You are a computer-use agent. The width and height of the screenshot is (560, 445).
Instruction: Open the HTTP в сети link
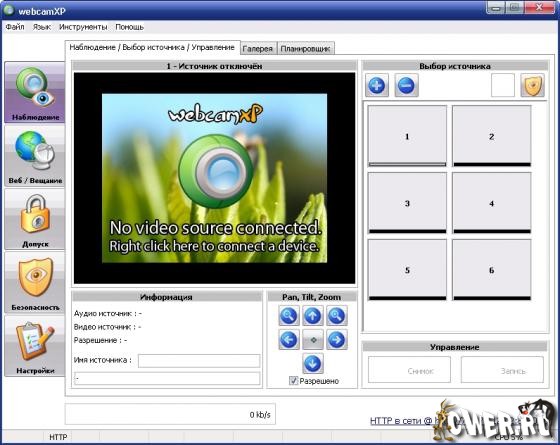click(401, 421)
